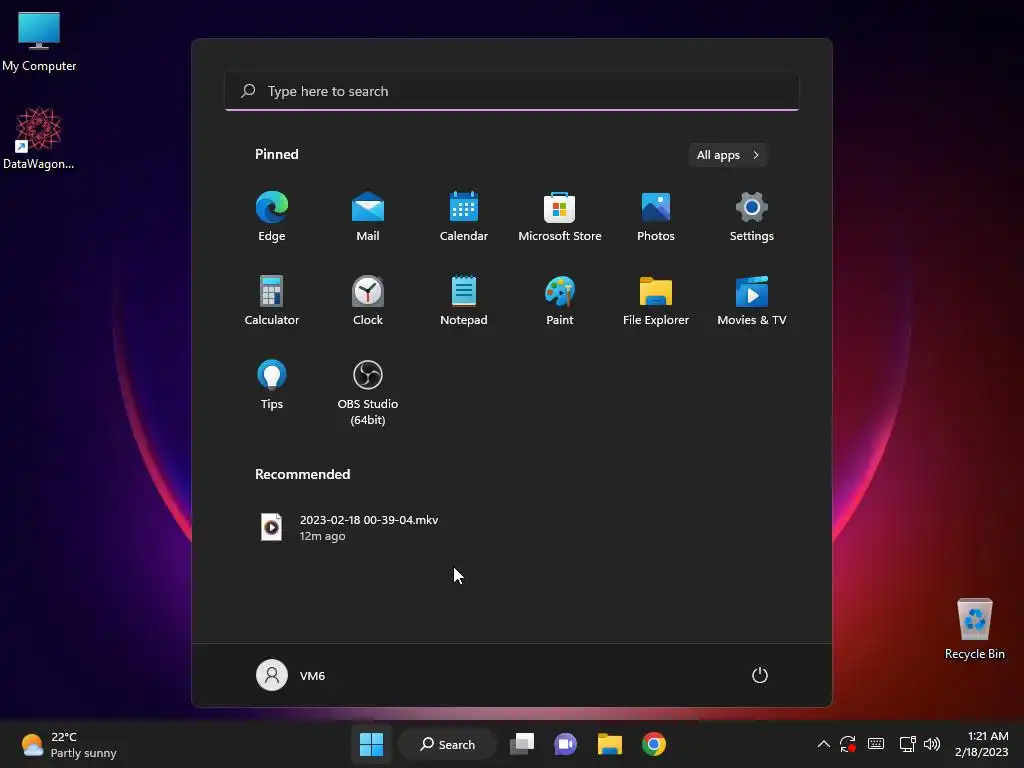Click the network tray icon

coord(908,744)
